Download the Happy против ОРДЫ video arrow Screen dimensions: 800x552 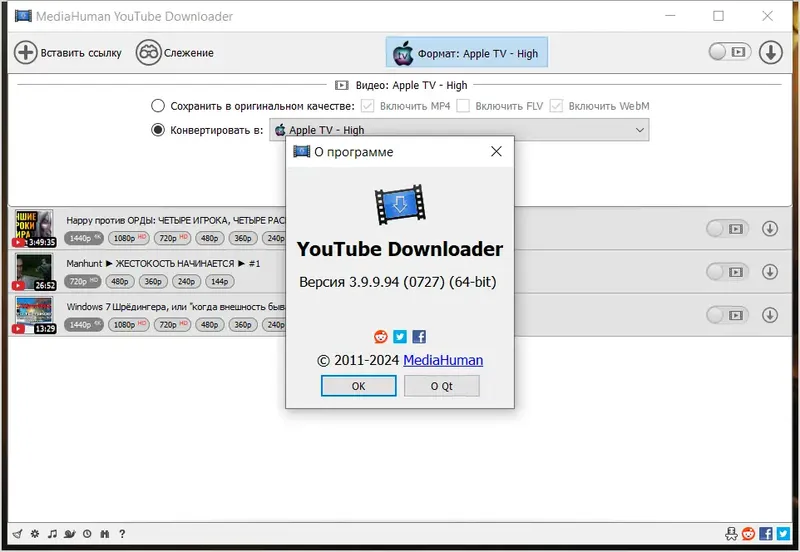click(770, 229)
